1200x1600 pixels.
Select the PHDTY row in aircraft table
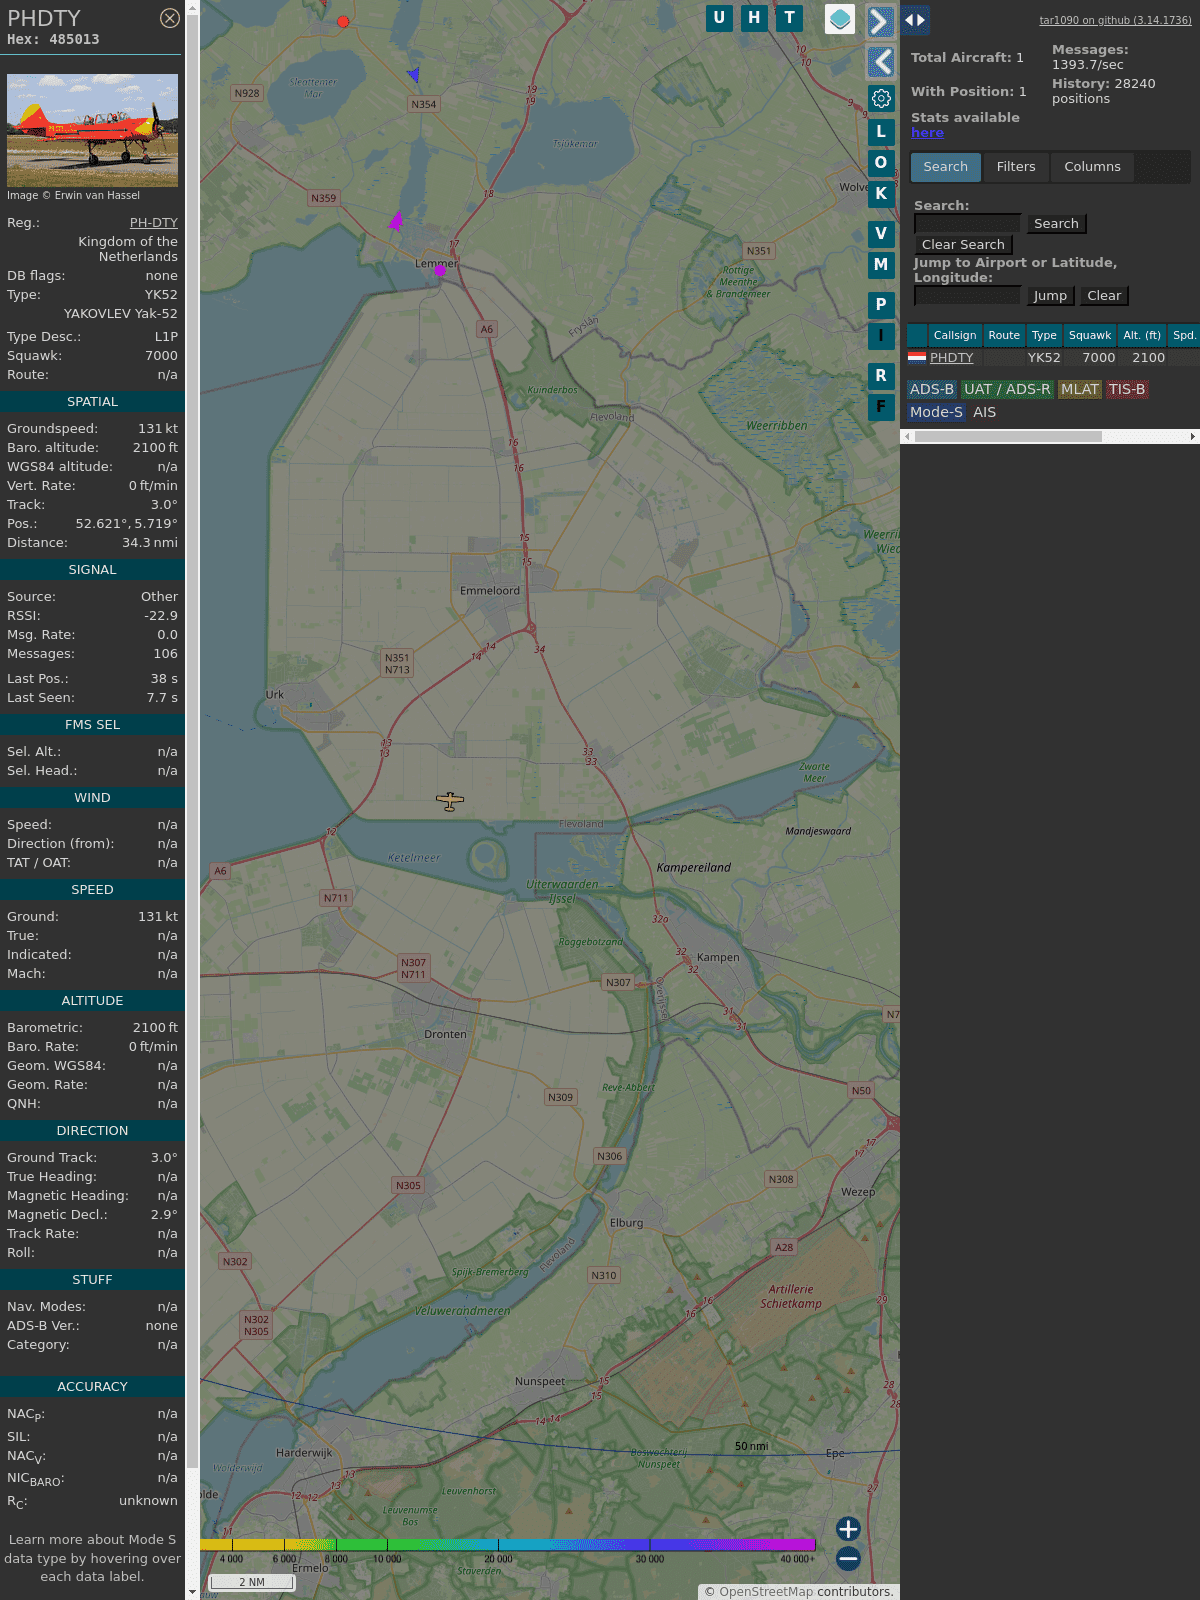[x=1053, y=358]
